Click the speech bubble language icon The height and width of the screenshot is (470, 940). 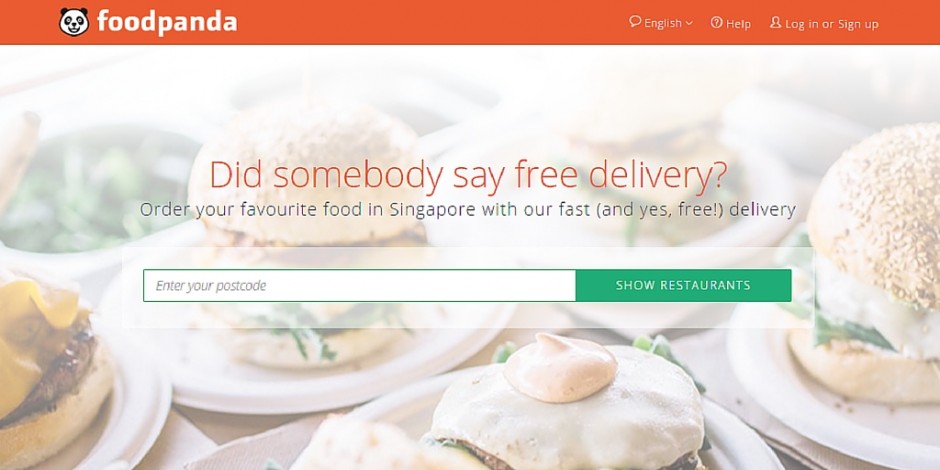pyautogui.click(x=635, y=22)
